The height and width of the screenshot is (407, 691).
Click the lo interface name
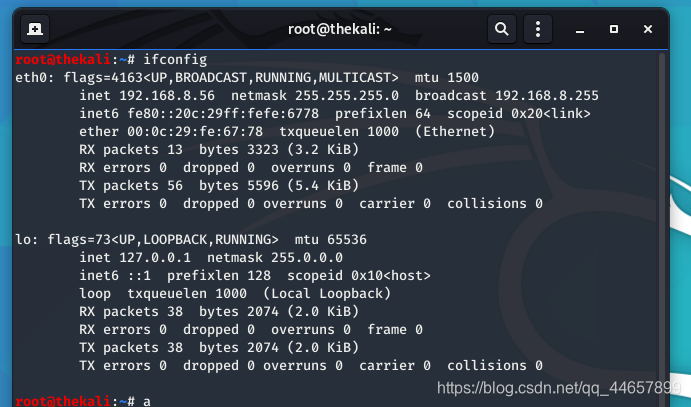[x=23, y=240]
